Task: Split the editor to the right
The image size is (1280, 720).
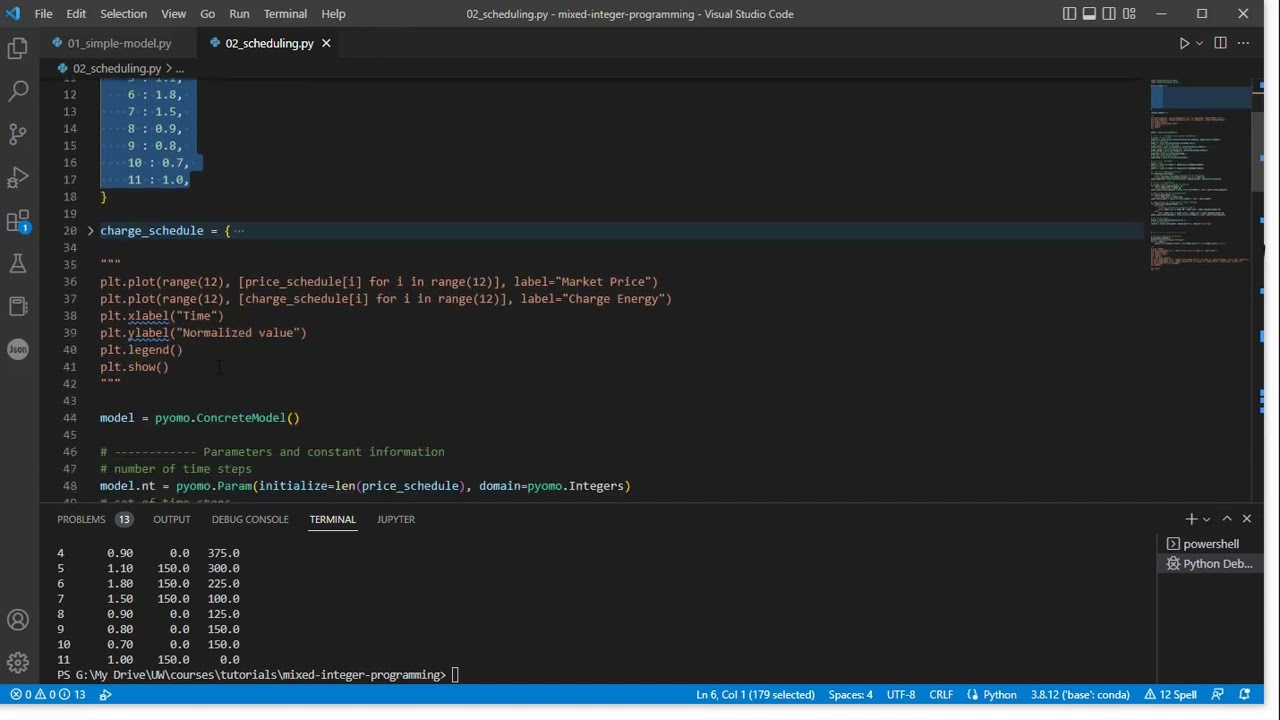Action: tap(1220, 43)
